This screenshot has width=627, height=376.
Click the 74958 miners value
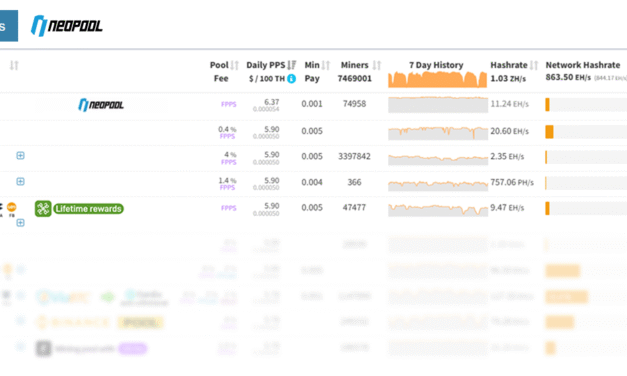point(354,104)
